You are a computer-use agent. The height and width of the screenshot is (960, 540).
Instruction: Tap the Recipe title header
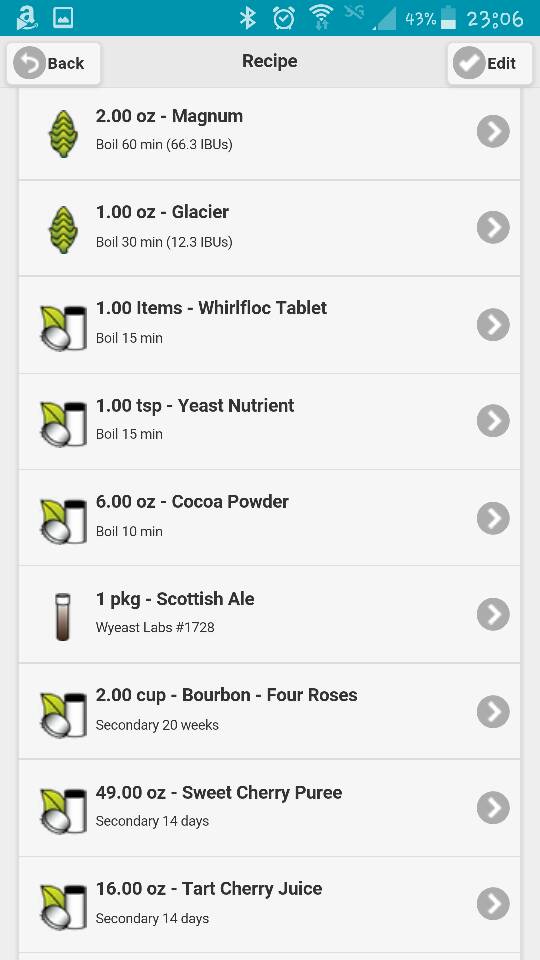coord(270,61)
